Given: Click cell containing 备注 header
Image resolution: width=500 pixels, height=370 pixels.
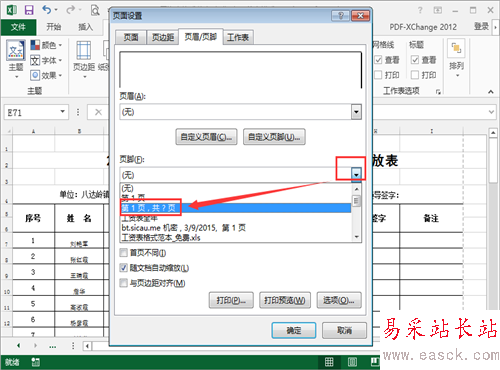Looking at the screenshot, I should [431, 219].
